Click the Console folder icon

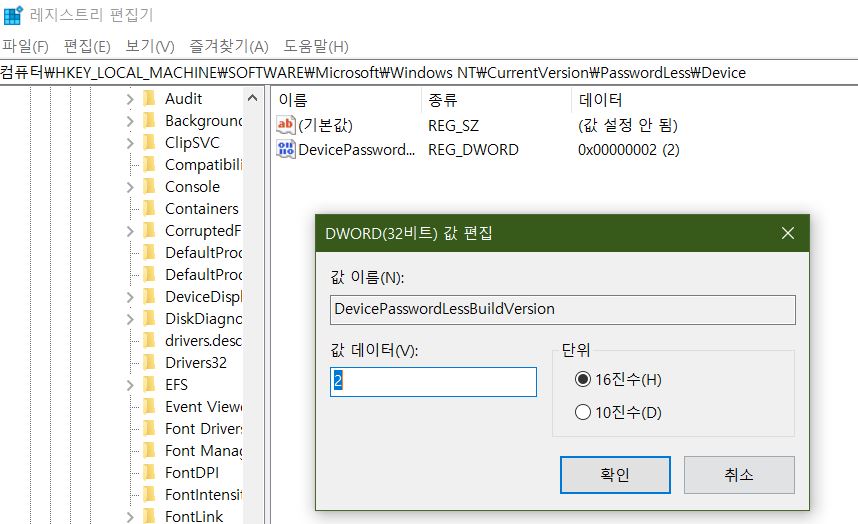(149, 187)
